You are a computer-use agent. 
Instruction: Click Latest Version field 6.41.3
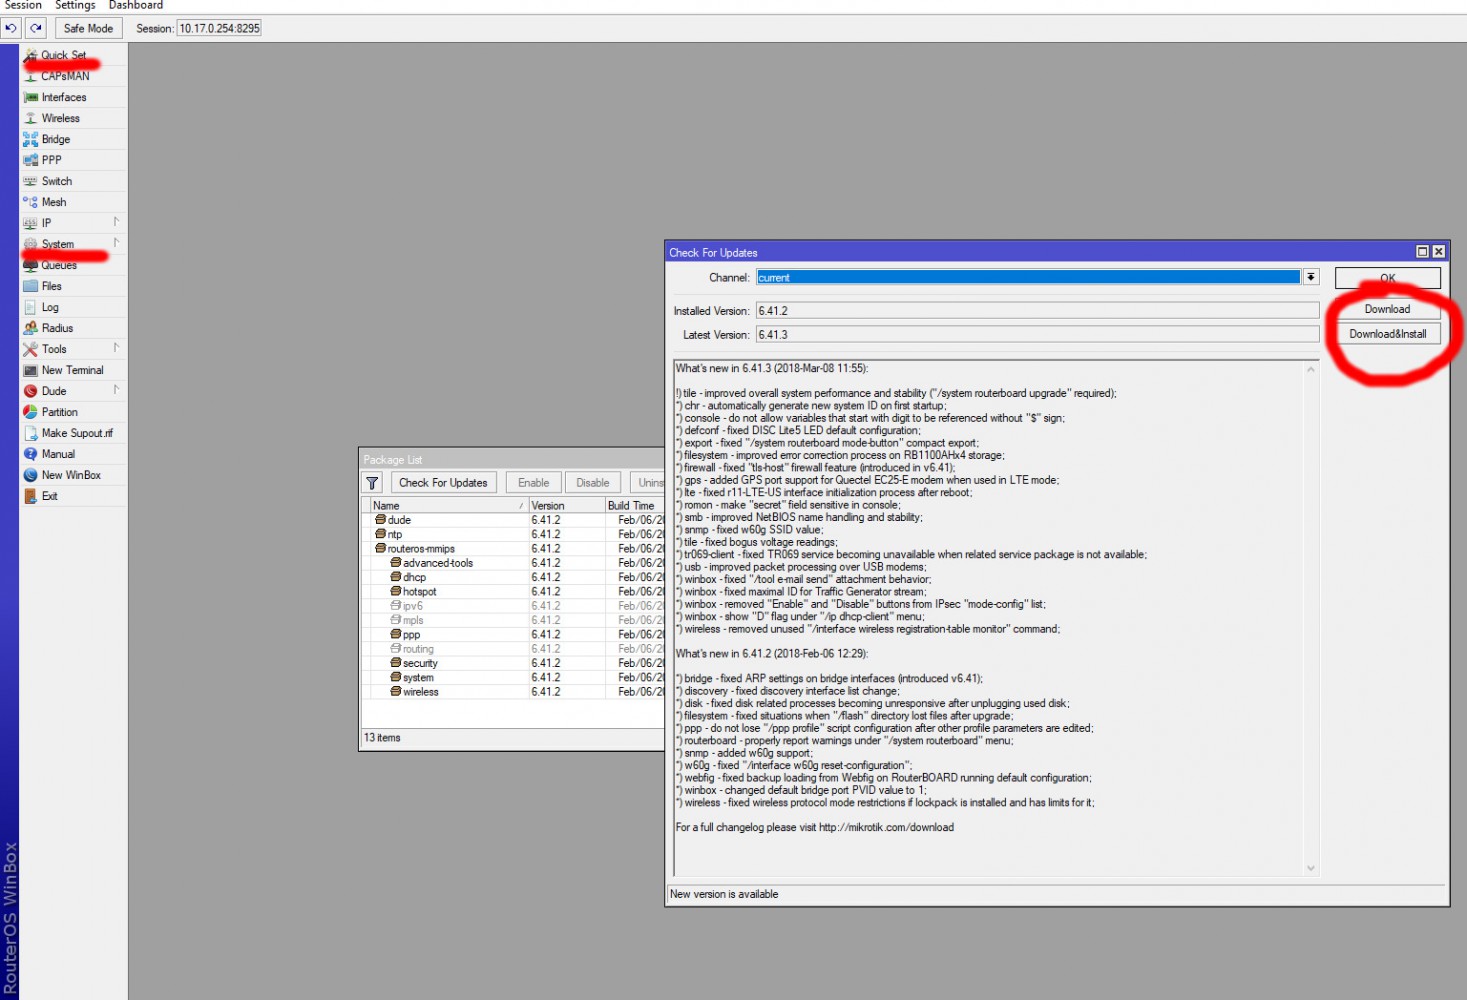pyautogui.click(x=1037, y=335)
